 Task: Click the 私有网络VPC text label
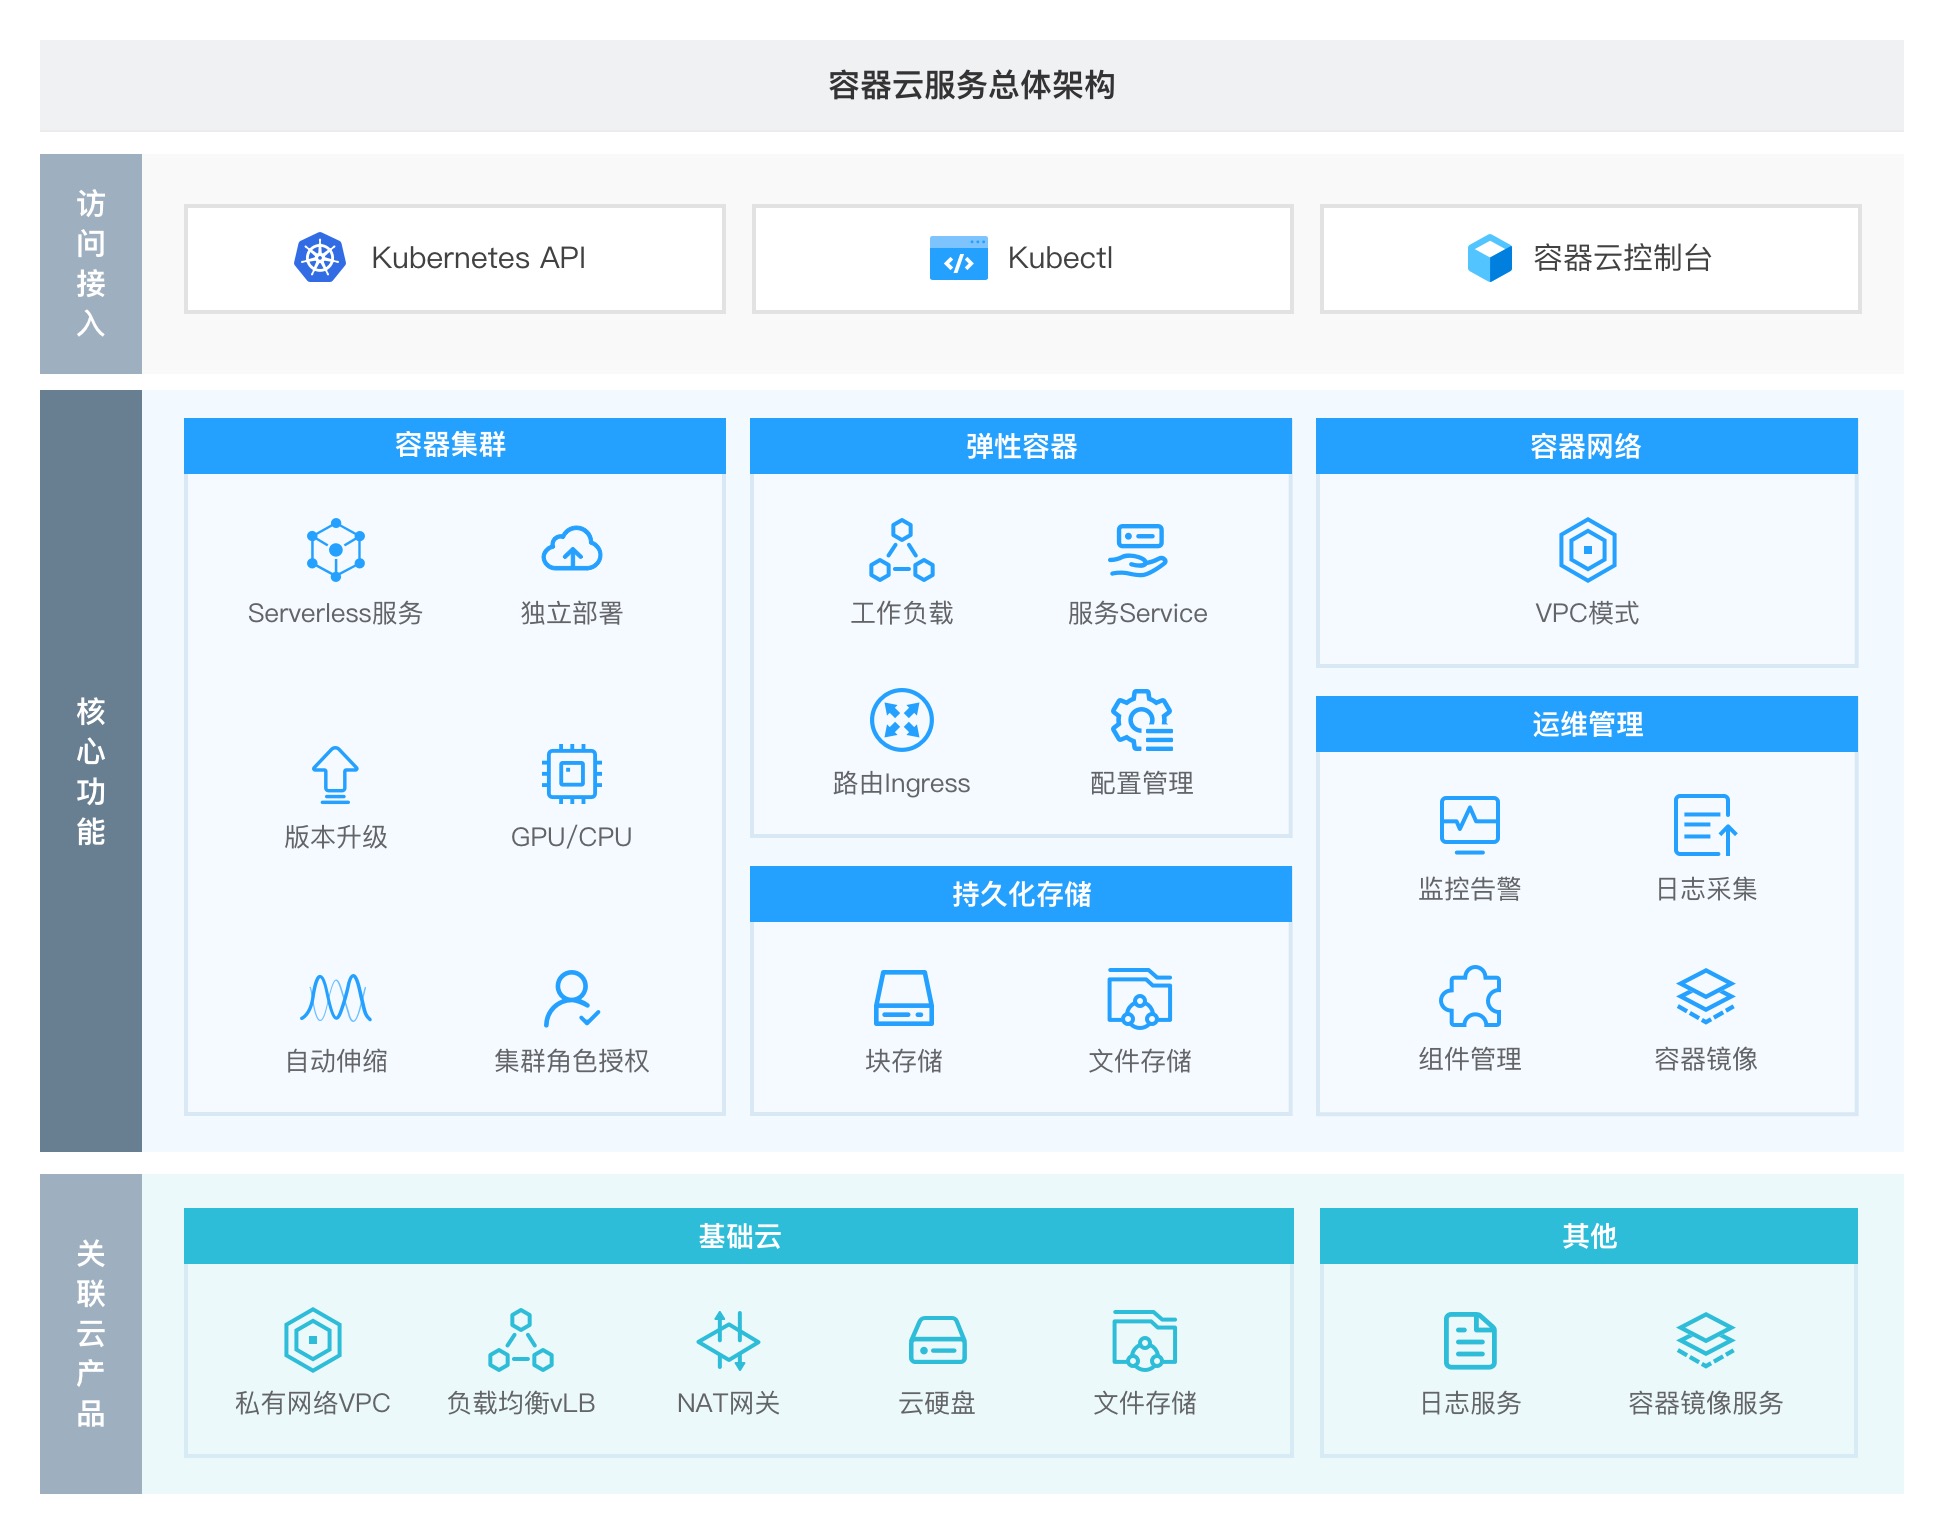(312, 1403)
